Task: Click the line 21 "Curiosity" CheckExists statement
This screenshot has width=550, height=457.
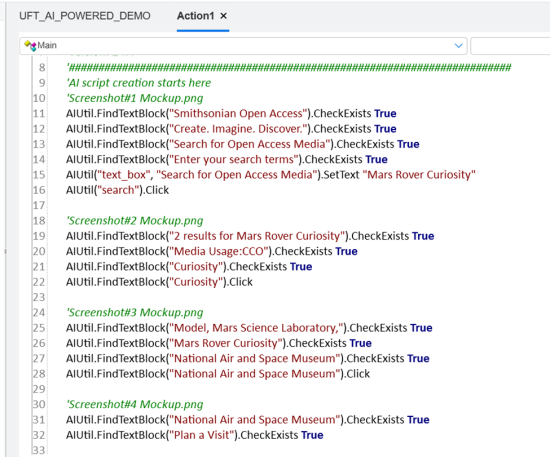Action: 189,267
